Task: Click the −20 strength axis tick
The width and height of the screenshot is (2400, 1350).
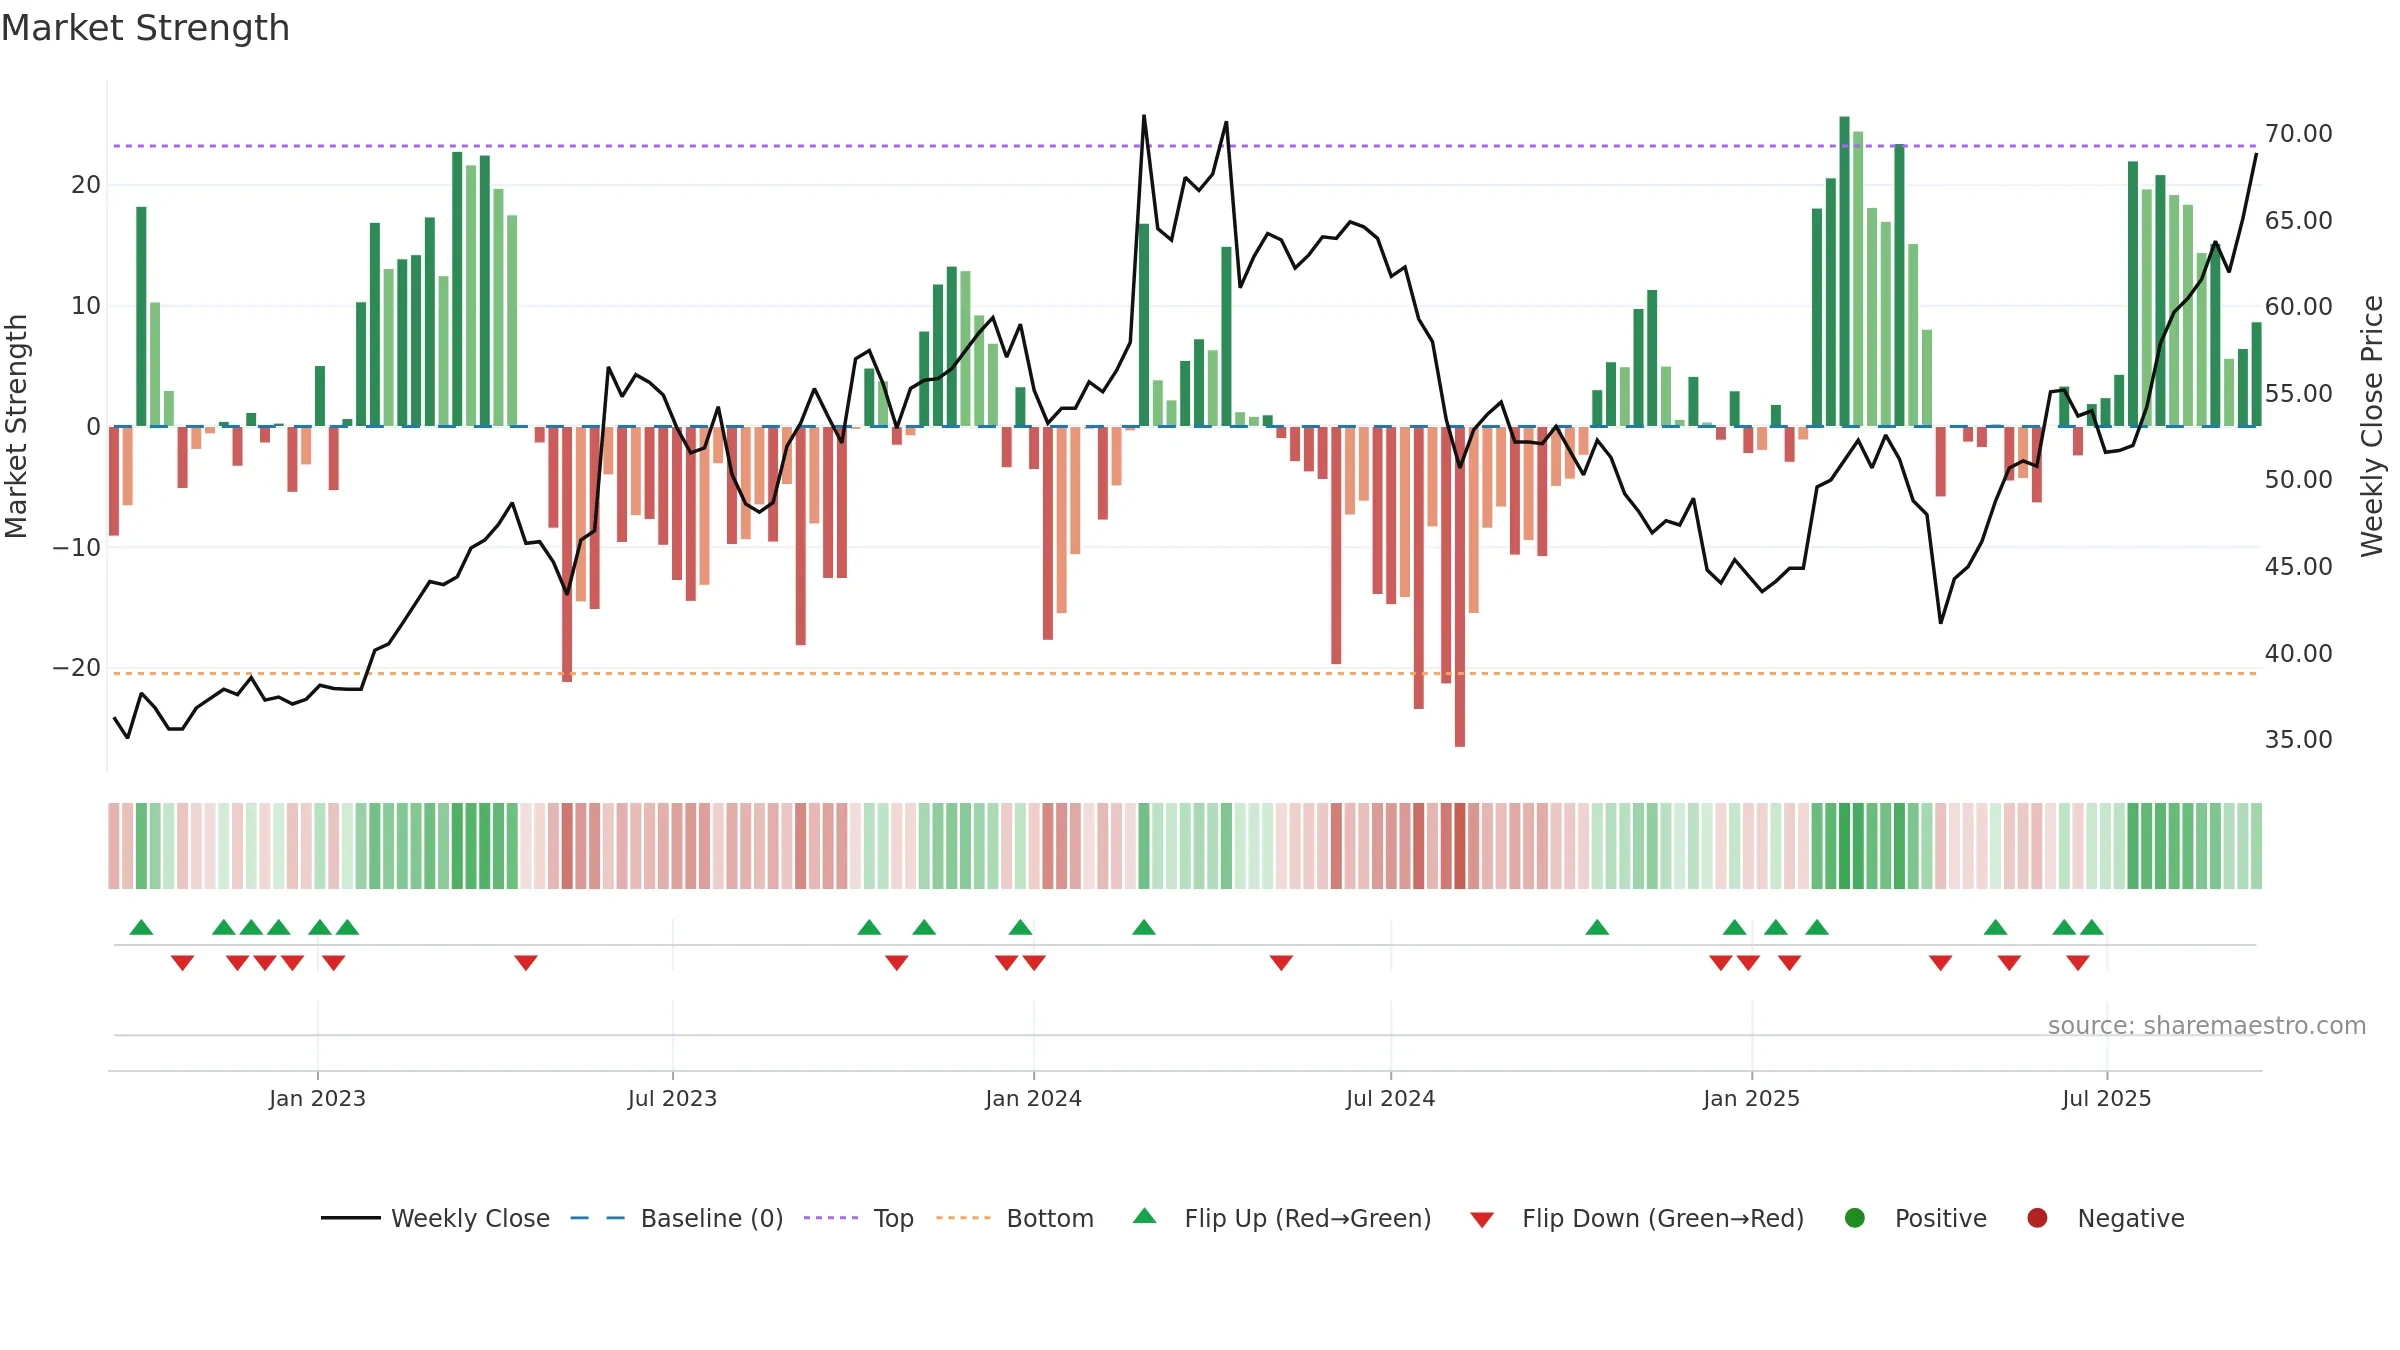Action: [x=77, y=668]
